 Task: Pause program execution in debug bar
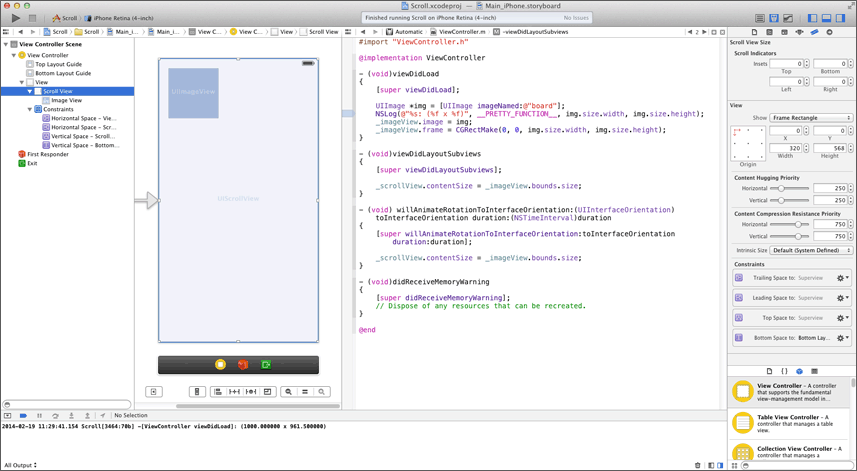pos(39,415)
